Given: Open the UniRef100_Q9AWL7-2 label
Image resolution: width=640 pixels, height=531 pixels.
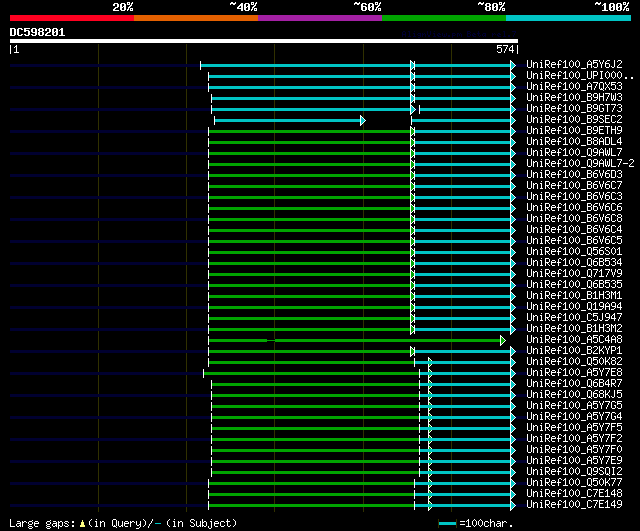Looking at the screenshot, I should pyautogui.click(x=580, y=164).
